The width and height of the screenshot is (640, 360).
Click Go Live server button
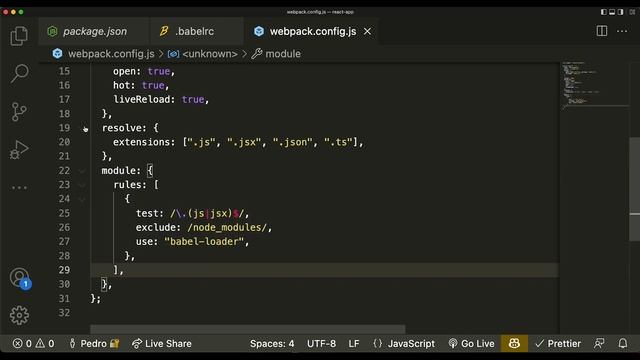[471, 344]
